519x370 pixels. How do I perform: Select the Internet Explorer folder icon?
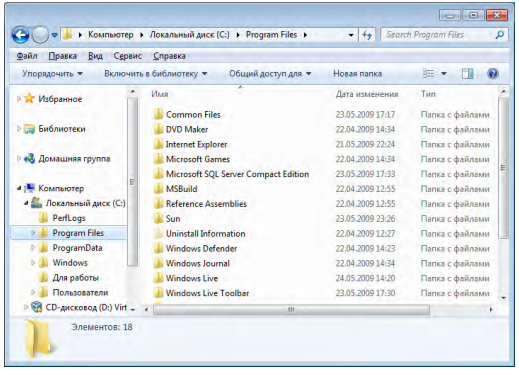coord(158,144)
